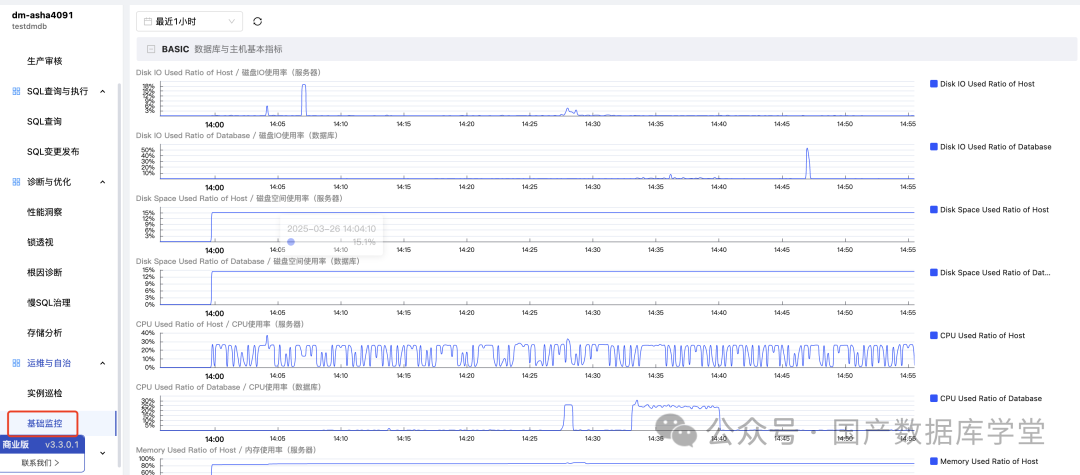This screenshot has width=1080, height=475.
Task: Click the 运维与自治 group label
Action: click(x=49, y=363)
